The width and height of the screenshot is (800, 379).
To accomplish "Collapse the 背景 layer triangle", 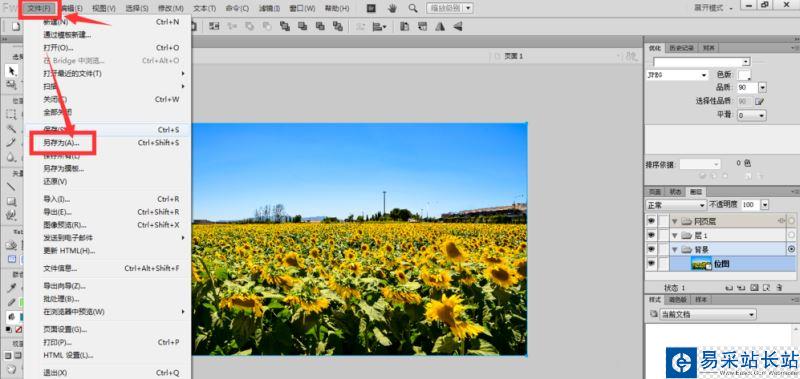I will (x=674, y=250).
